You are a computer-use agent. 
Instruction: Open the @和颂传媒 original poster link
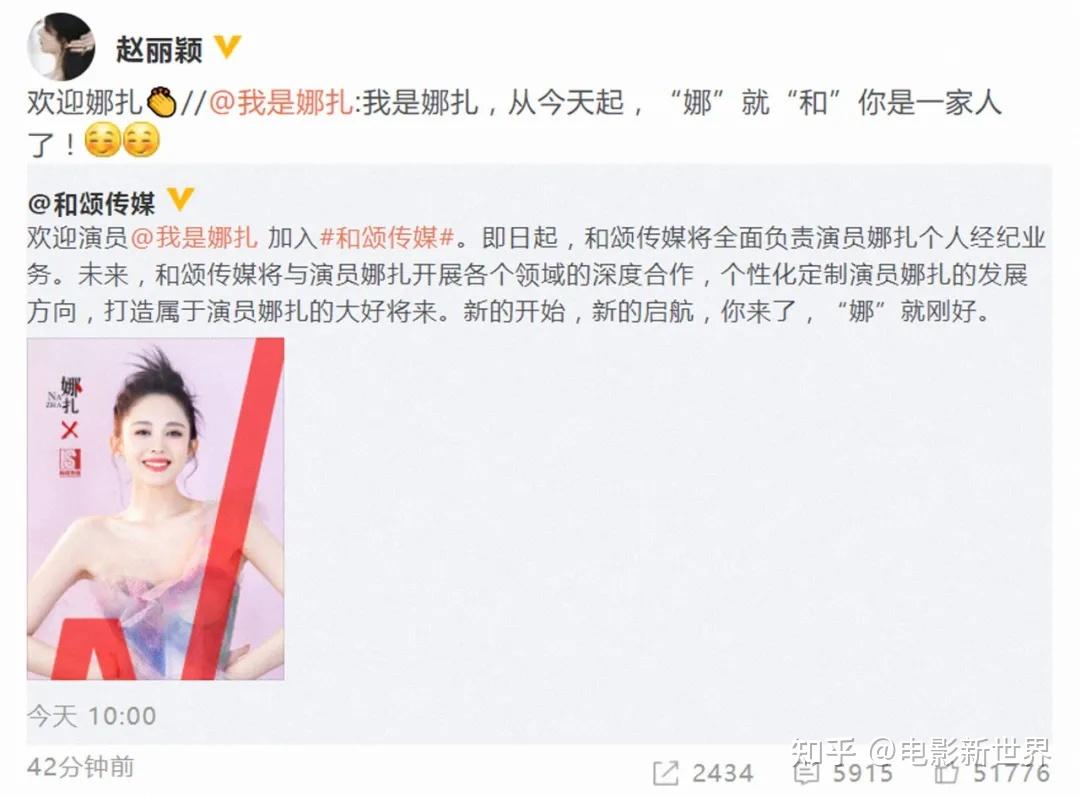[91, 203]
